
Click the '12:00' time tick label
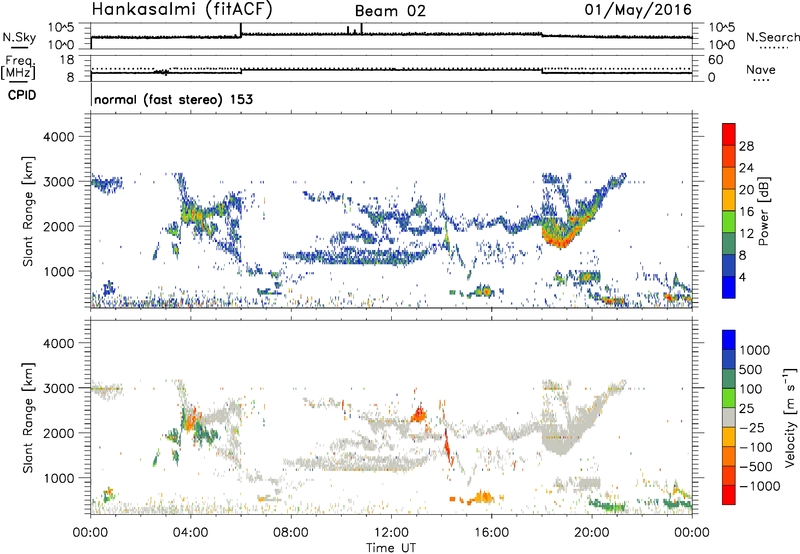click(391, 533)
